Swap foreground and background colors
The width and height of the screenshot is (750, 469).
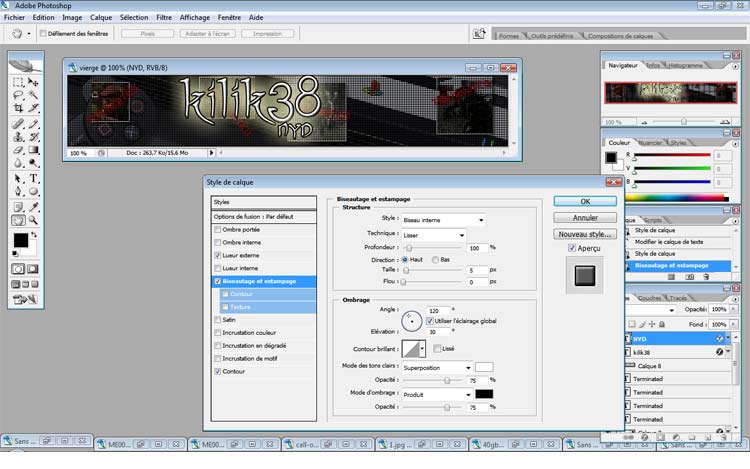(34, 235)
